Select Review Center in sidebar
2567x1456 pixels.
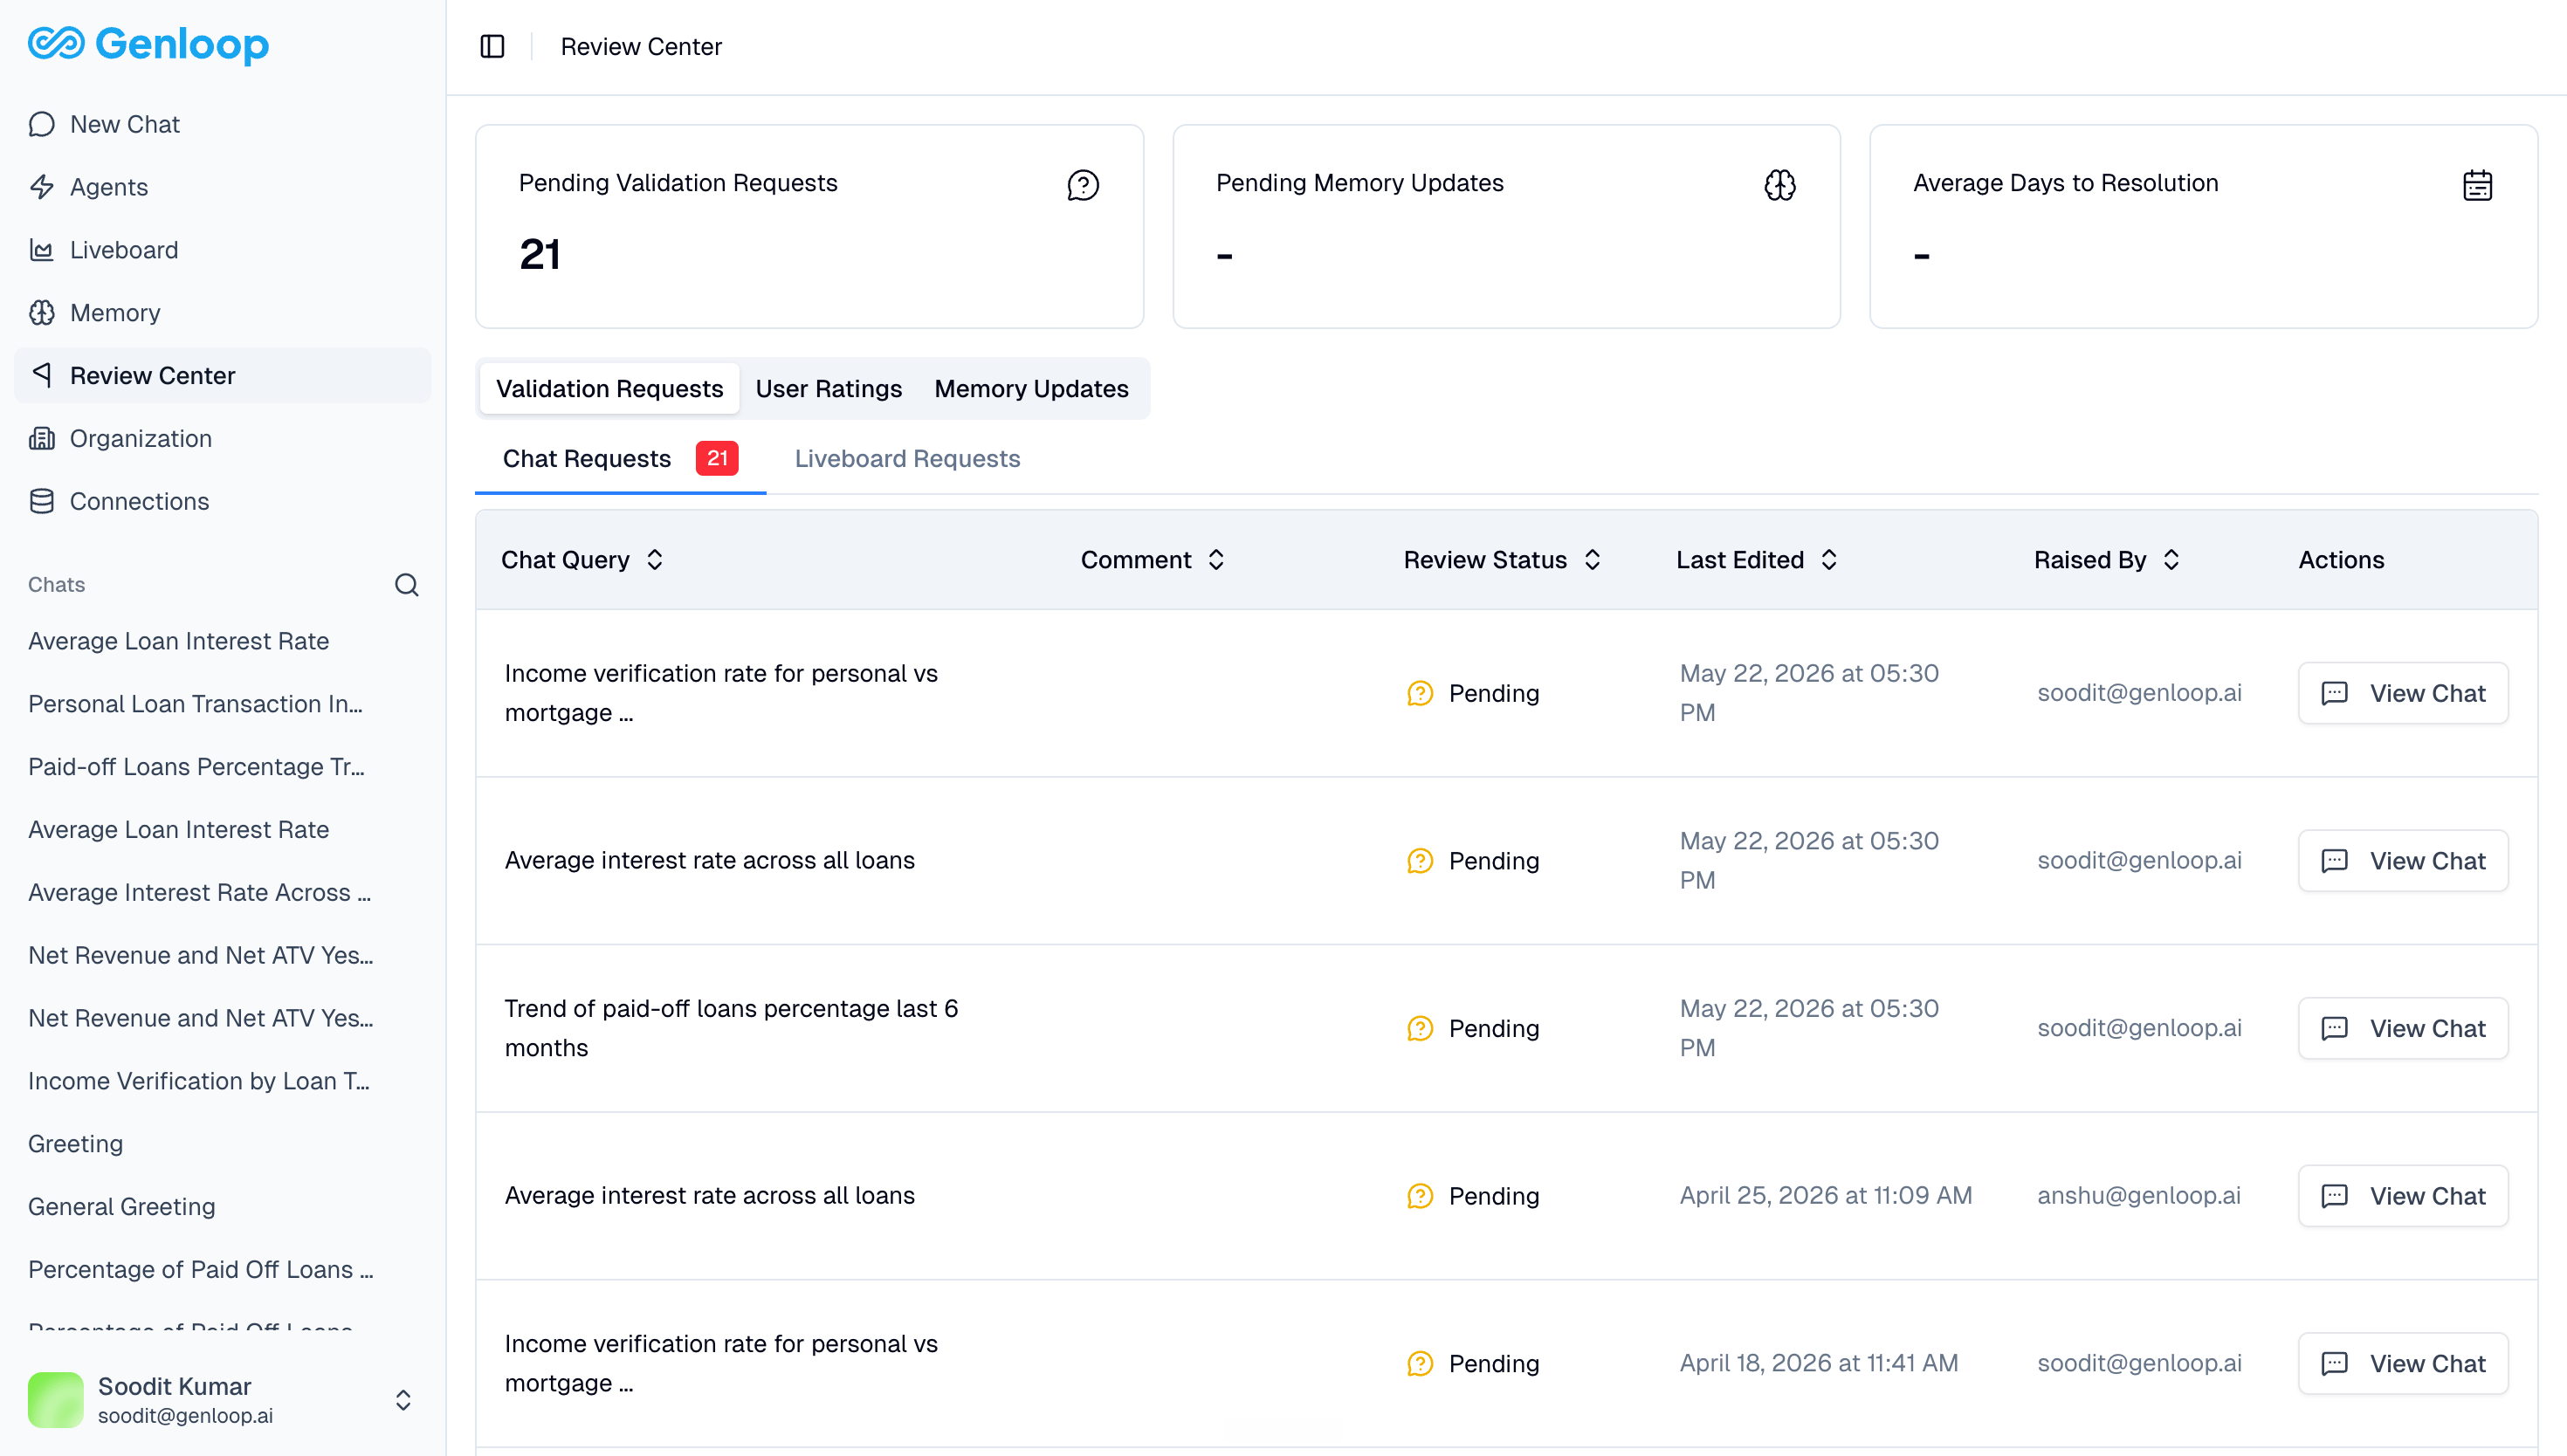[222, 375]
